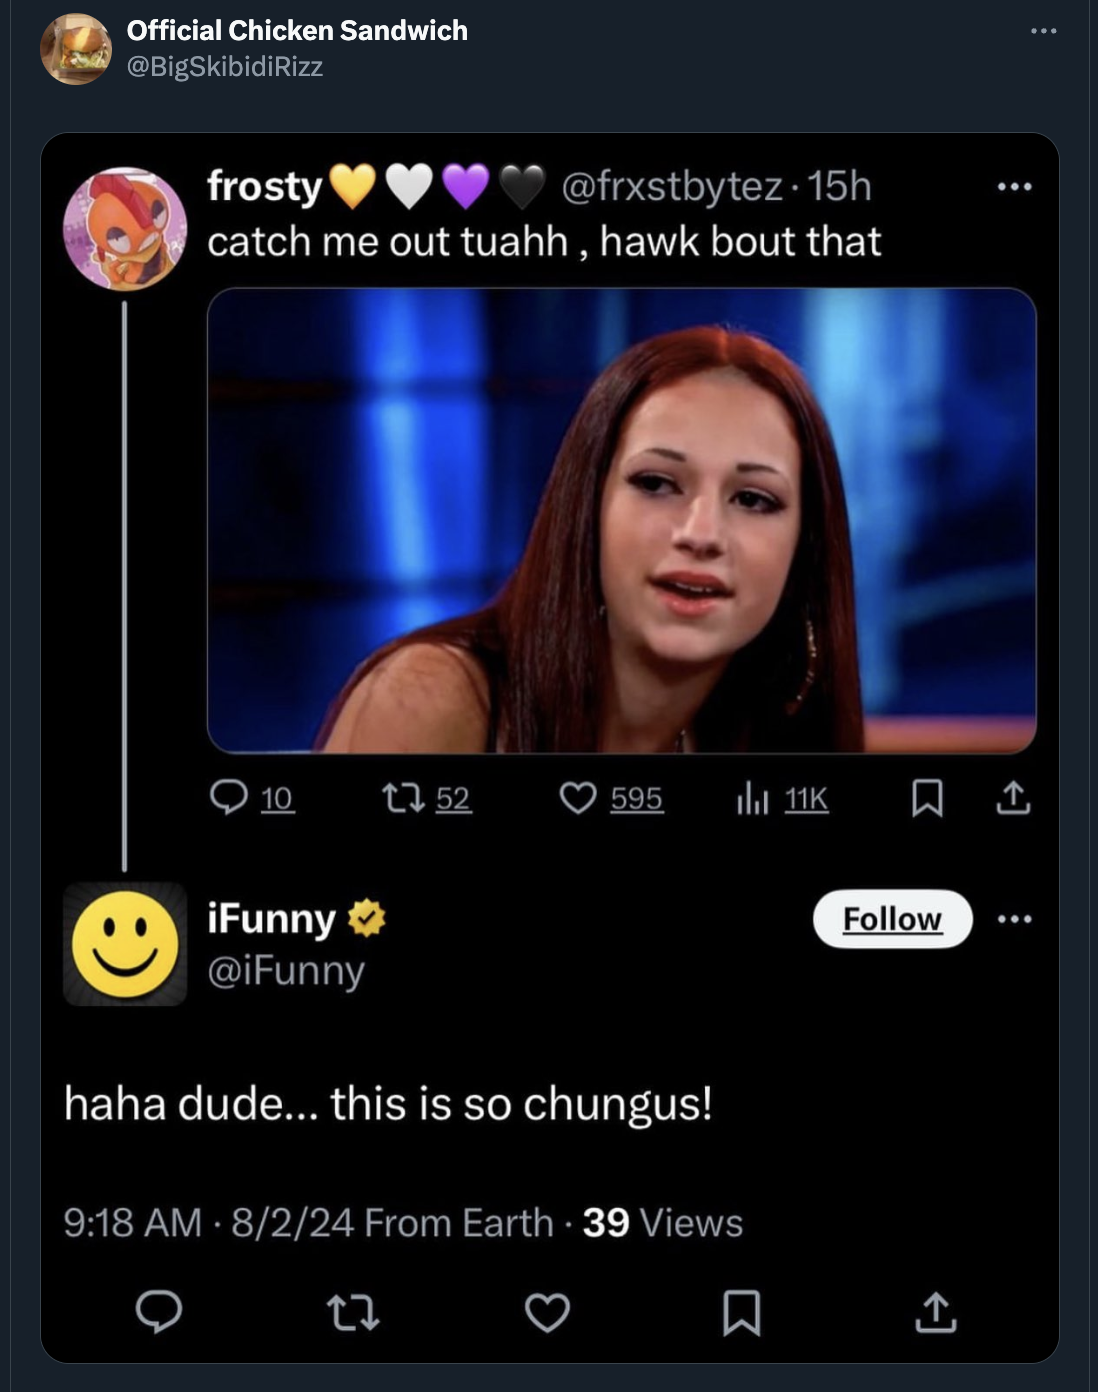Image resolution: width=1098 pixels, height=1392 pixels.
Task: Open the attached image in frosty's tweet
Action: pos(621,520)
